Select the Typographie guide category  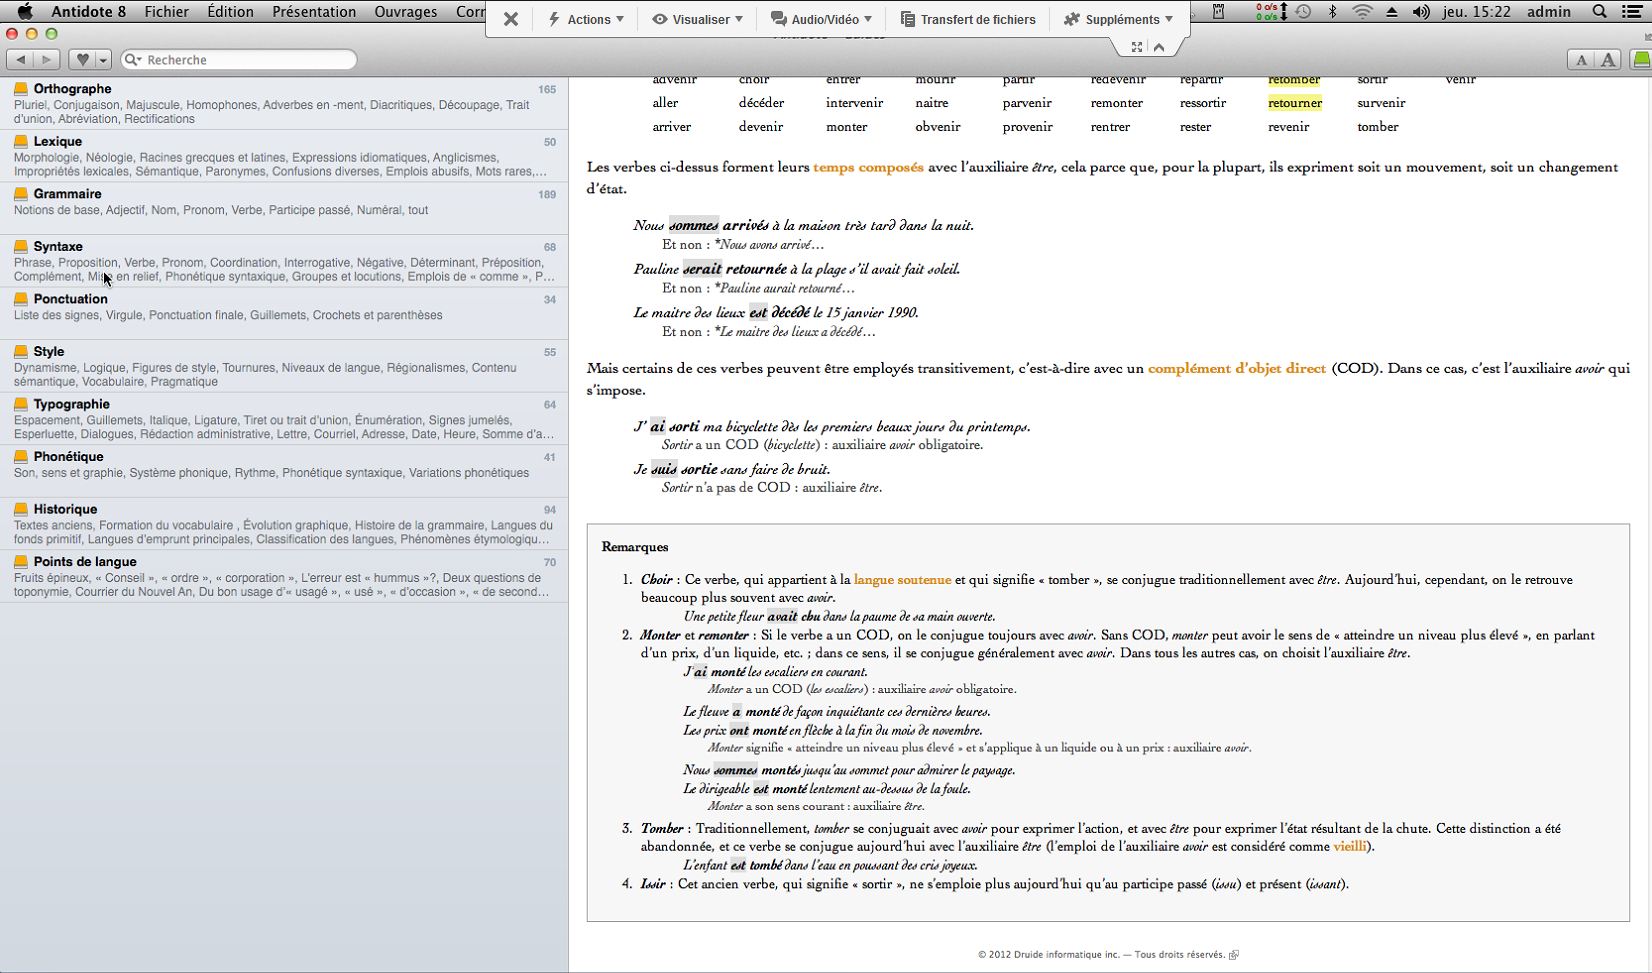coord(284,418)
